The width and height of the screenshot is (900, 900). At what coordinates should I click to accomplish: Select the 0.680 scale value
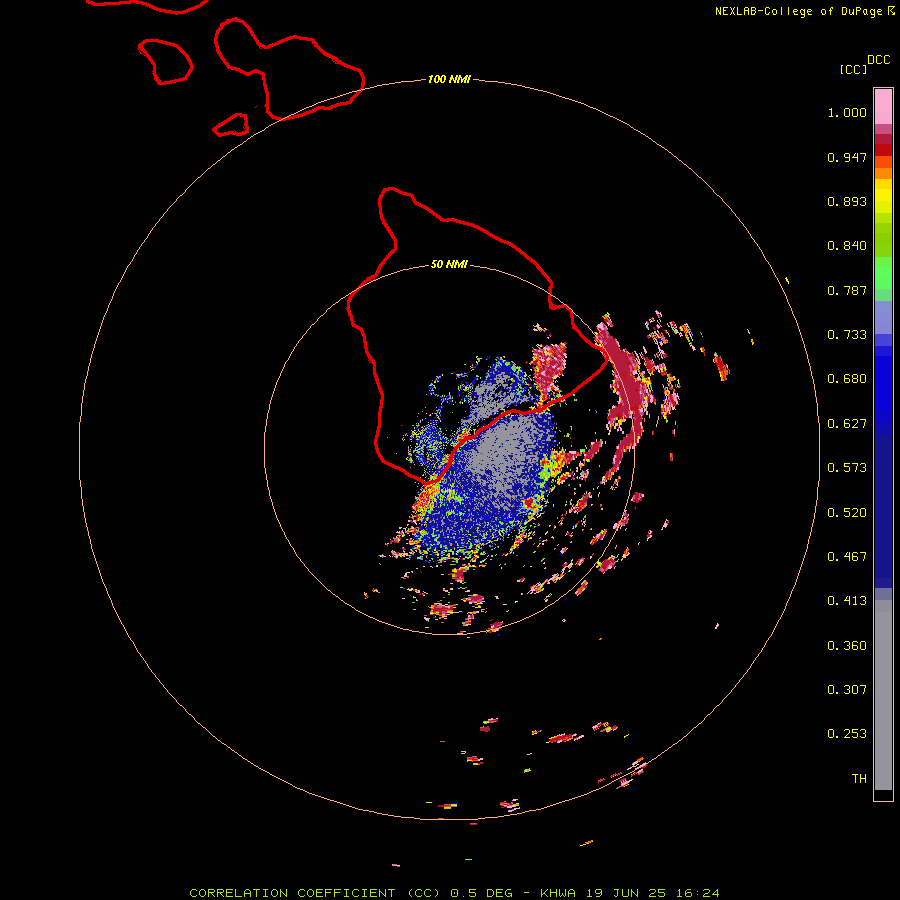tap(847, 379)
